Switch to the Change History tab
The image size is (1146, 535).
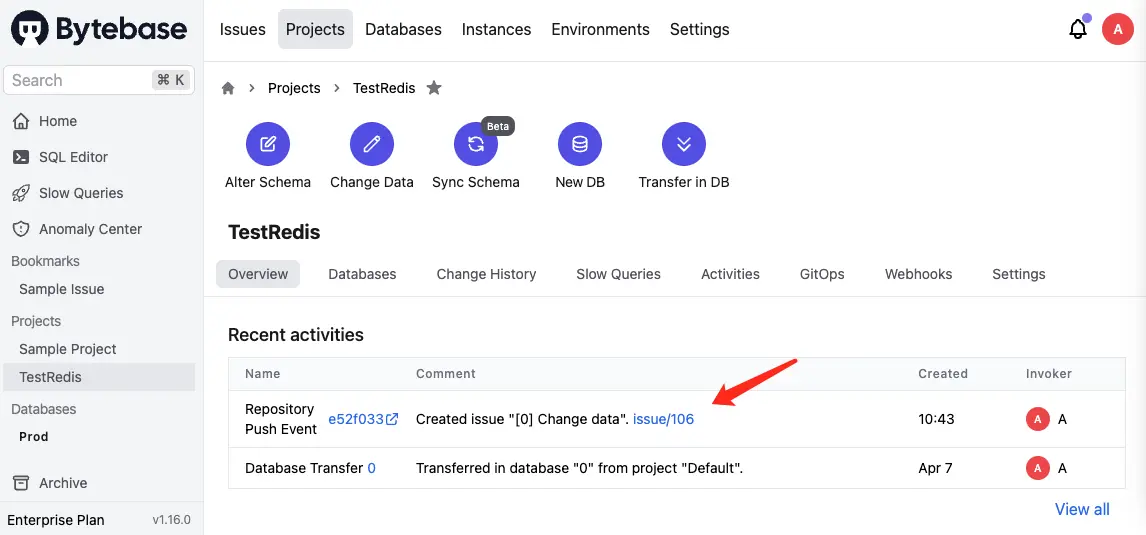tap(486, 274)
